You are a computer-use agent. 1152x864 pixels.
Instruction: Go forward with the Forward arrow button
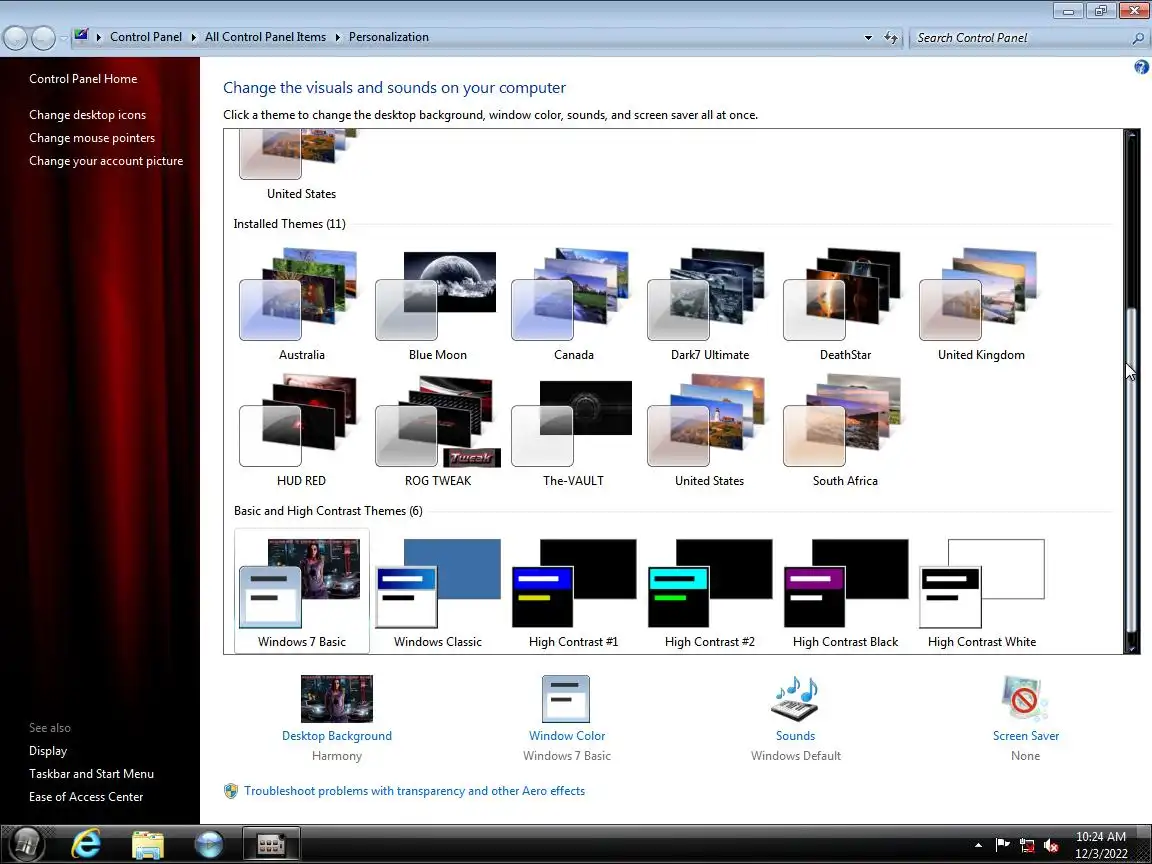(x=43, y=37)
